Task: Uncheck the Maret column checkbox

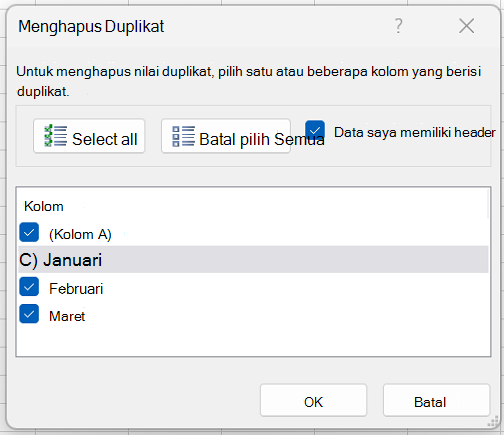Action: tap(29, 314)
